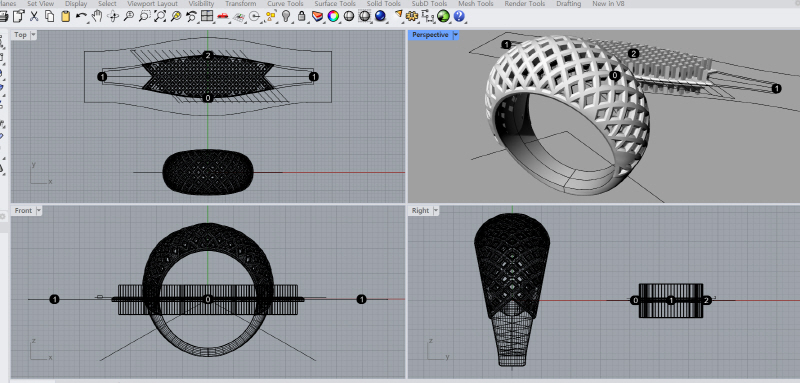Click the blue Render sphere icon

click(380, 16)
